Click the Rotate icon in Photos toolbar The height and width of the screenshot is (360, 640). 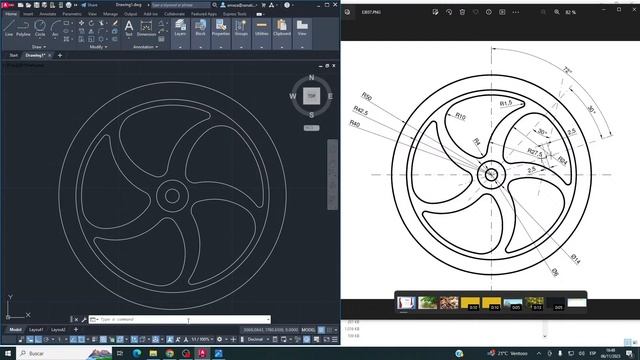tap(449, 12)
